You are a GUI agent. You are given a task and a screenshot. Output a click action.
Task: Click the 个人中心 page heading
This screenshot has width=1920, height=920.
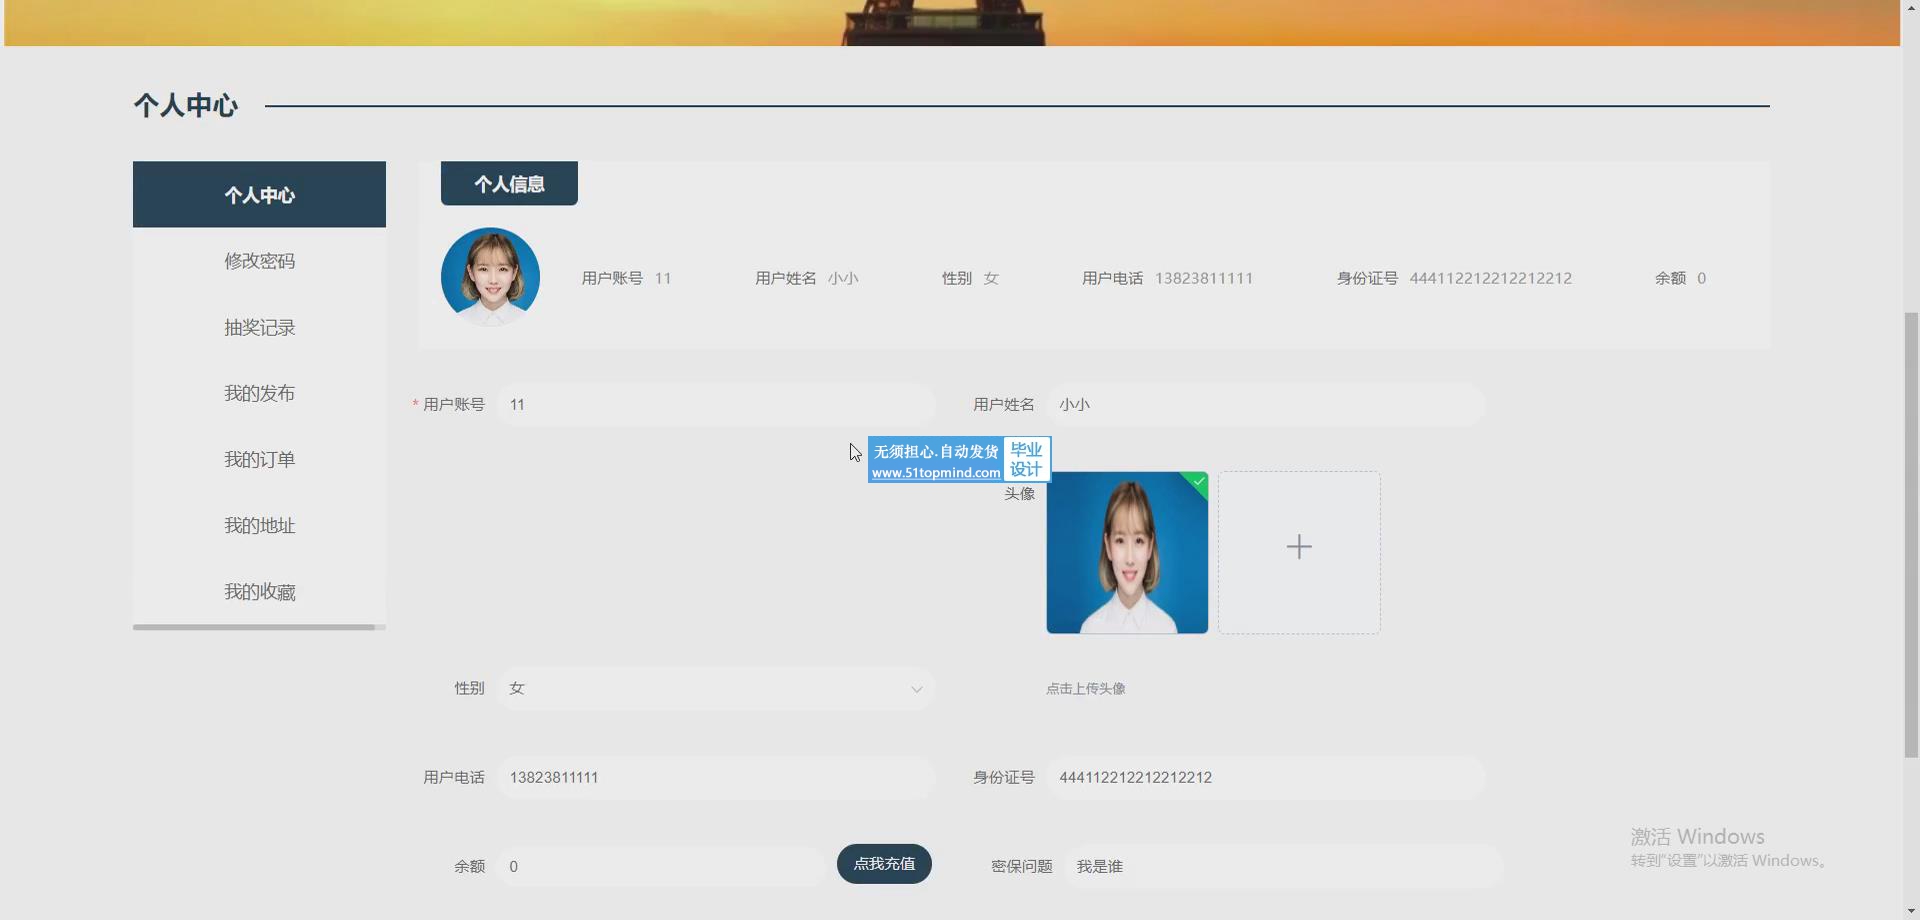click(x=186, y=106)
